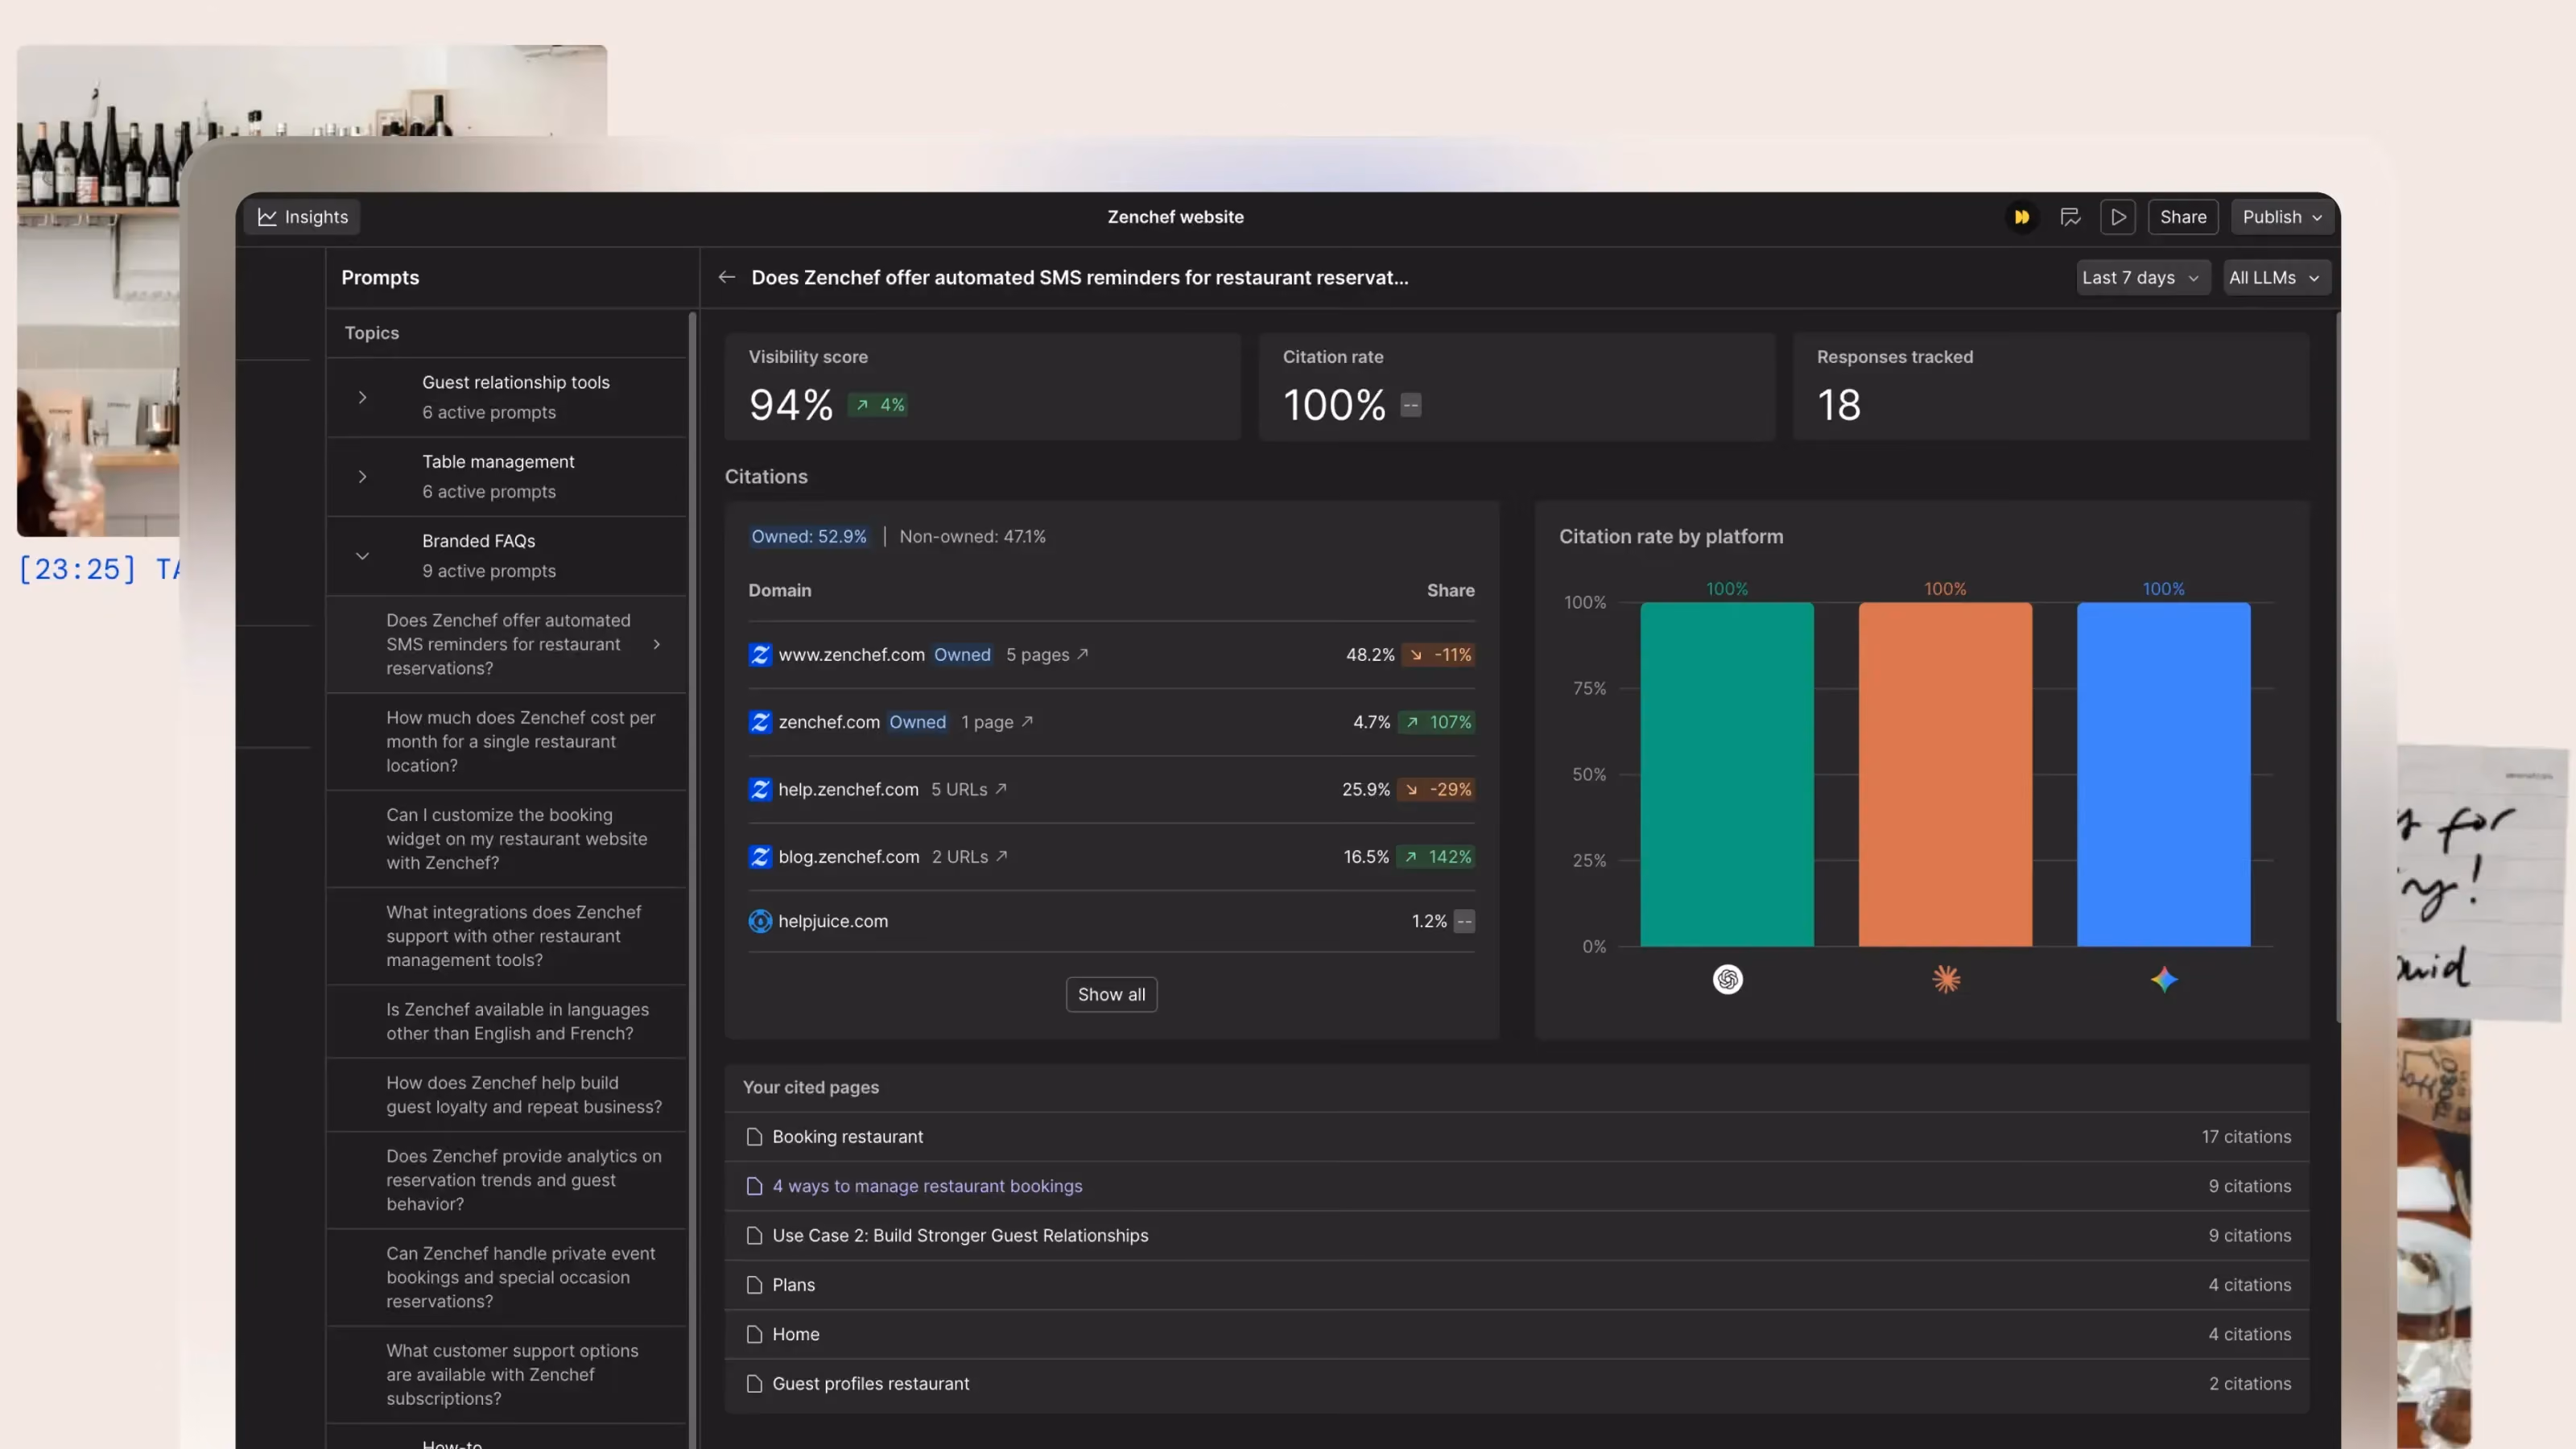Click the yellow fast-forward icon in top bar
The image size is (2576, 1449).
pos(2021,217)
